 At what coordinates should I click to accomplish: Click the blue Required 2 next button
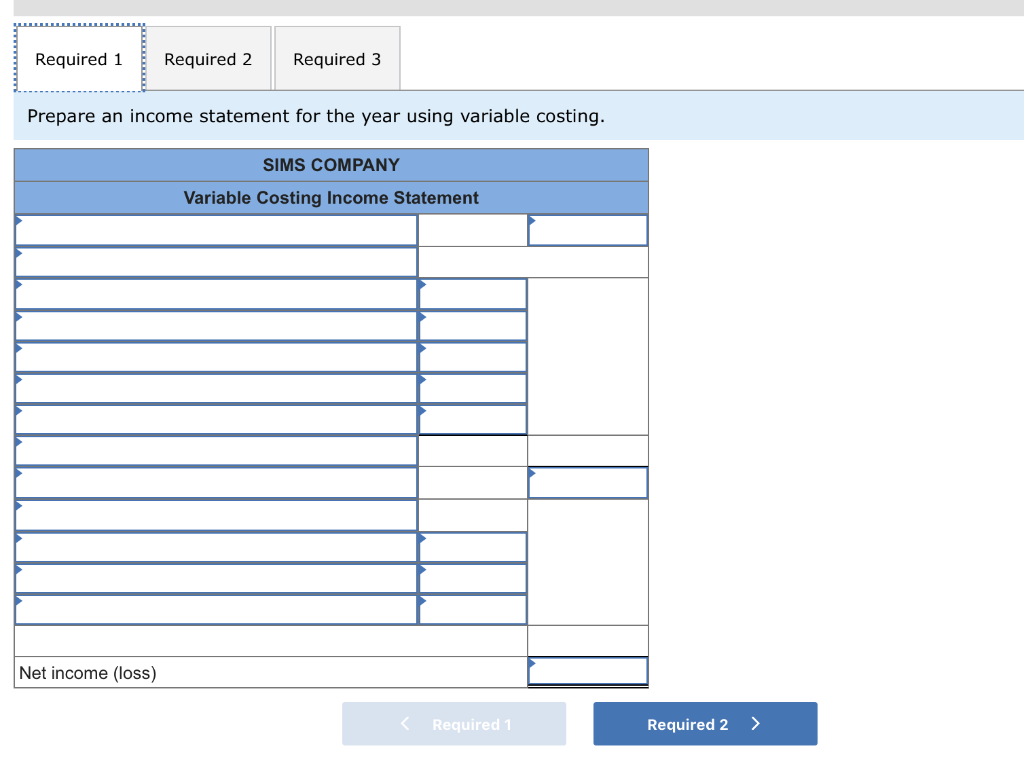(x=705, y=724)
